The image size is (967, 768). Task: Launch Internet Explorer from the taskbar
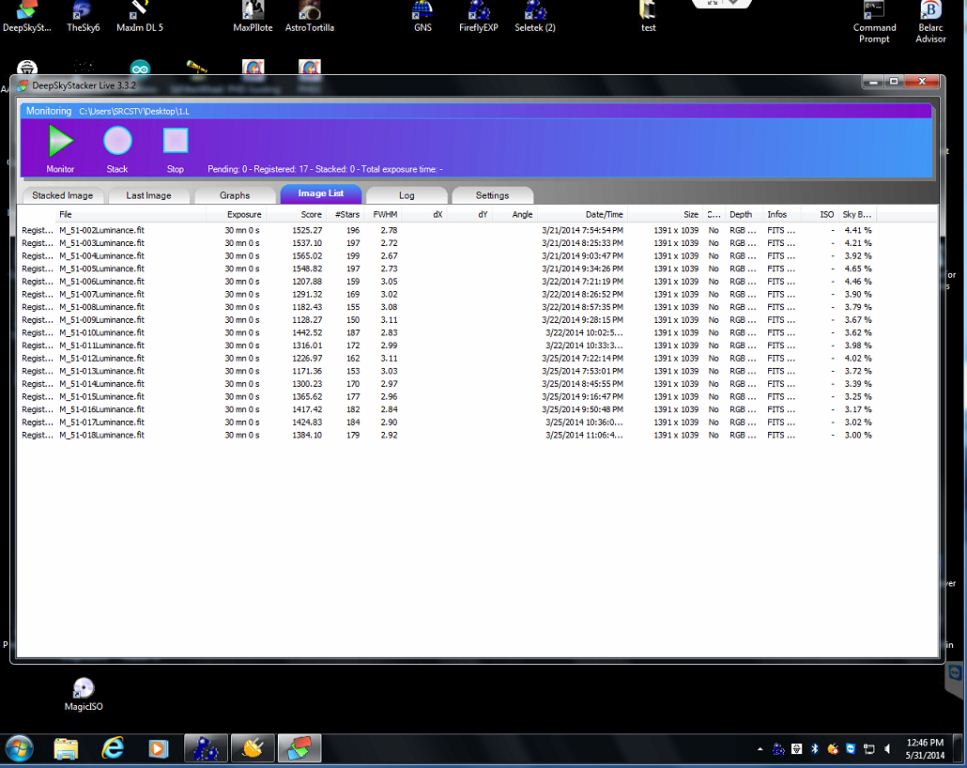click(x=112, y=749)
